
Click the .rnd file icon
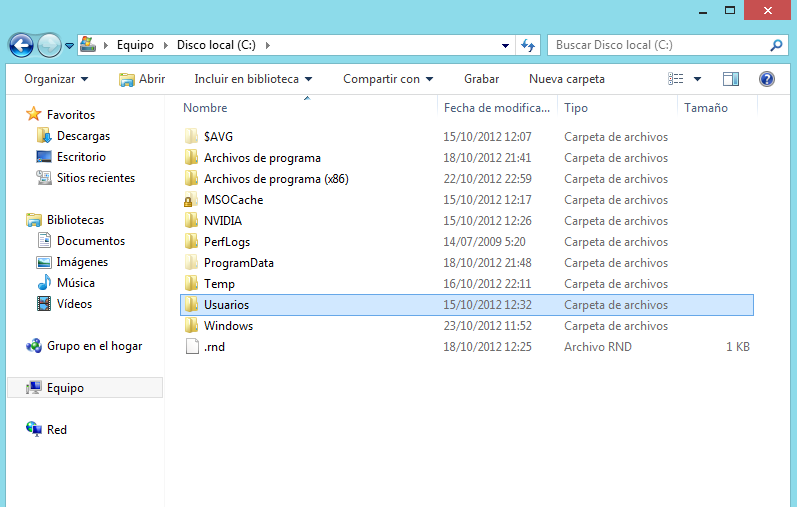[192, 346]
